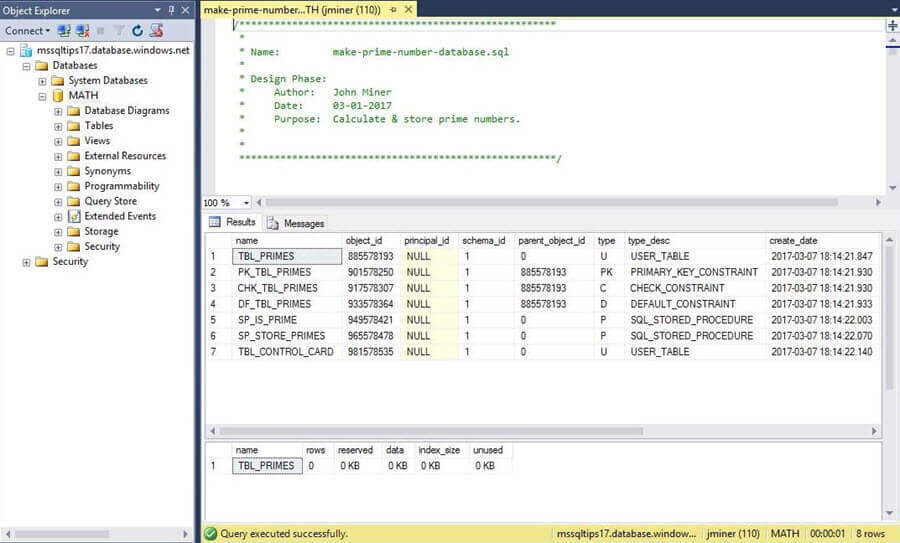This screenshot has width=900, height=543.
Task: Click the Stop icon in Object Explorer
Action: point(101,31)
